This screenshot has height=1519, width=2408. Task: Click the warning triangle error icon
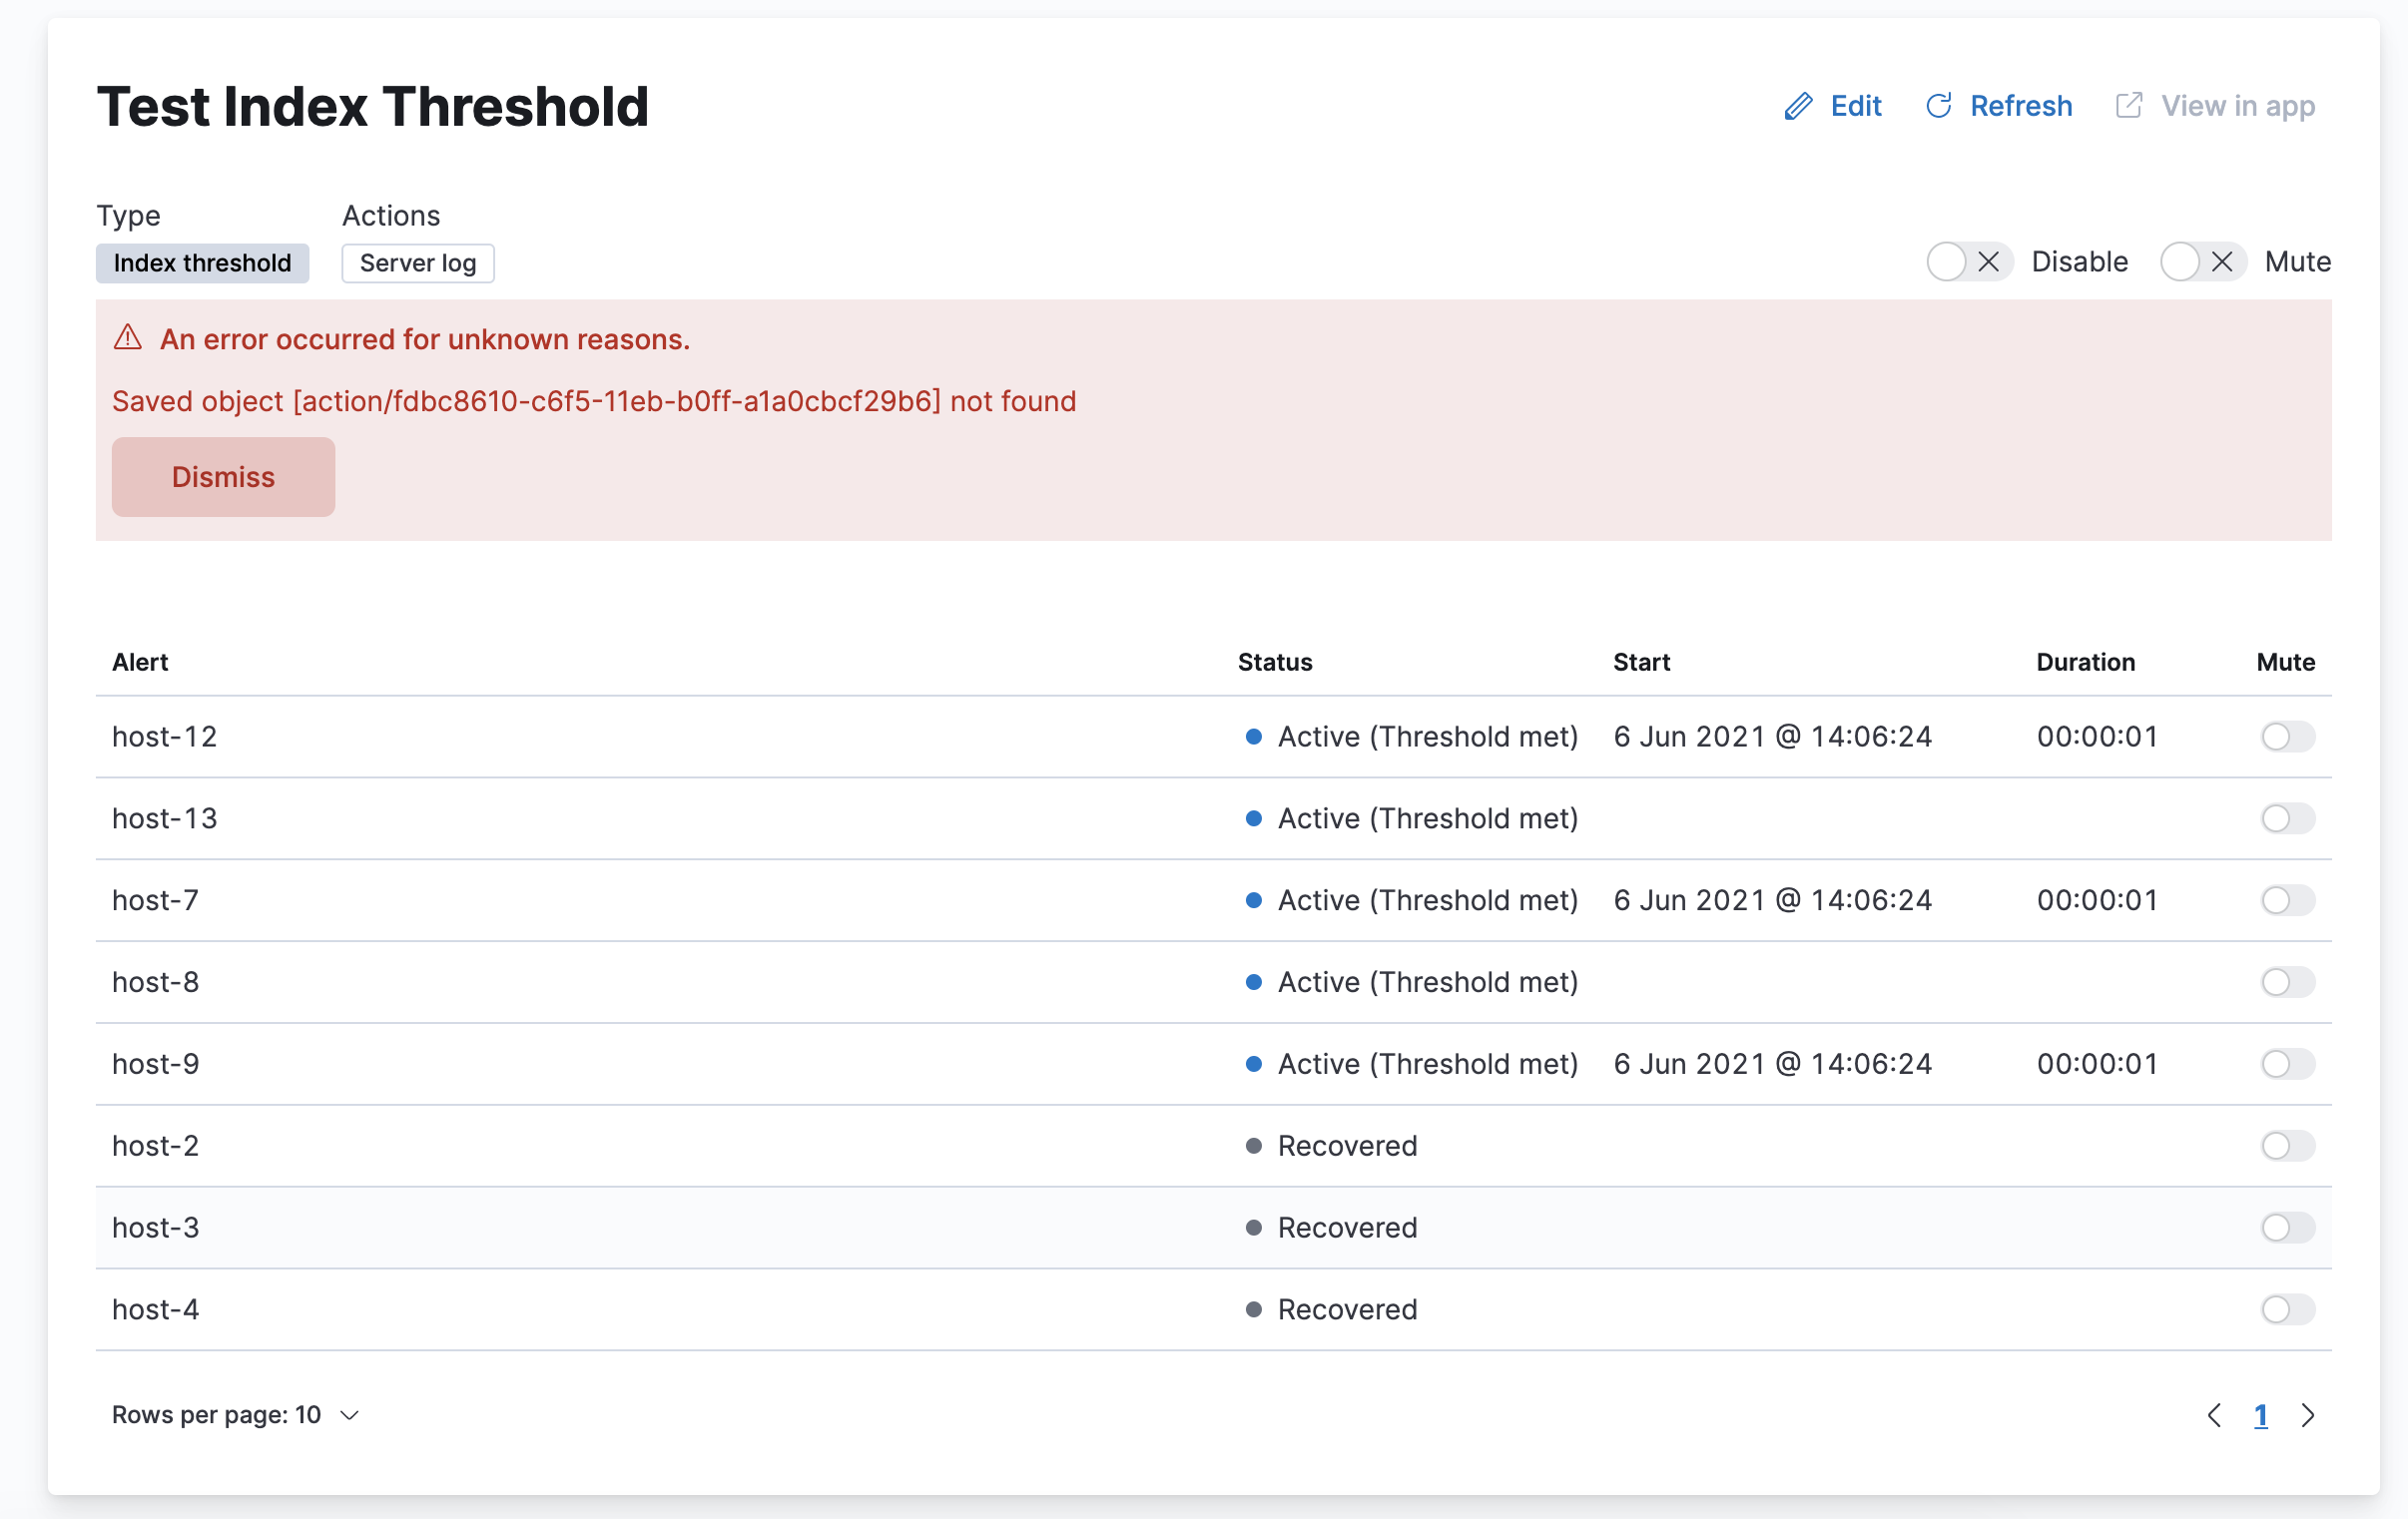pos(128,338)
